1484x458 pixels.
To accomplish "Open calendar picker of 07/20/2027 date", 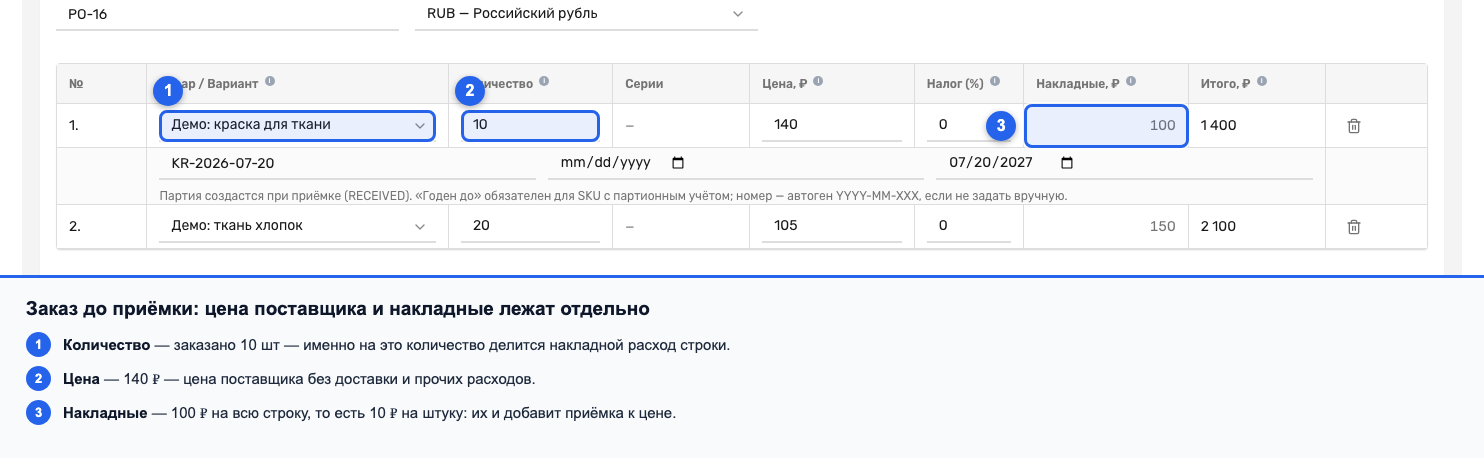I will tap(1066, 162).
